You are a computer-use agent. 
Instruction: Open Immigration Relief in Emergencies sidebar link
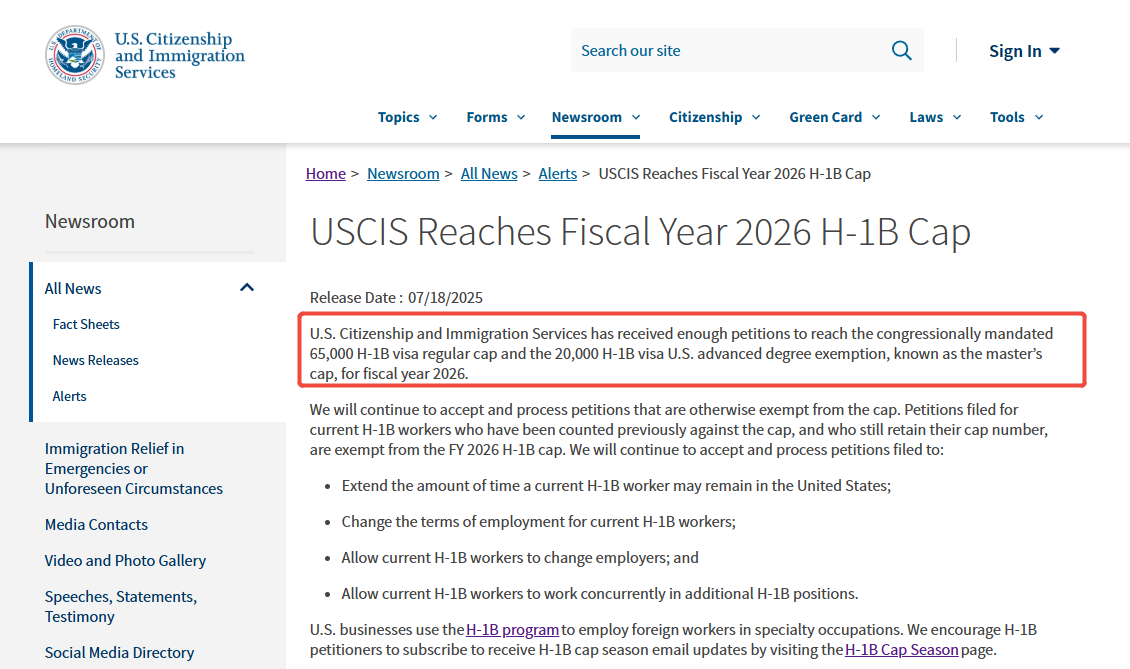[x=133, y=469]
